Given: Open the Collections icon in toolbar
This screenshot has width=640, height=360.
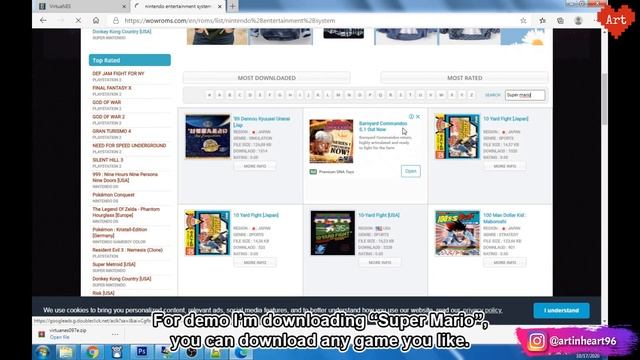Looking at the screenshot, I should click(x=560, y=20).
